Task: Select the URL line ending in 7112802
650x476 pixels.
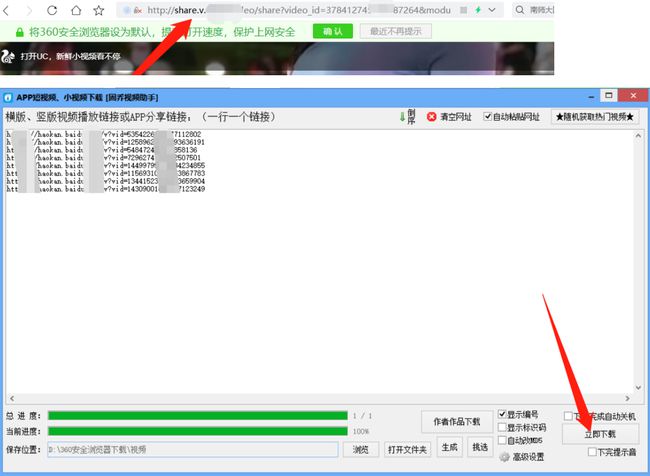Action: [x=104, y=134]
